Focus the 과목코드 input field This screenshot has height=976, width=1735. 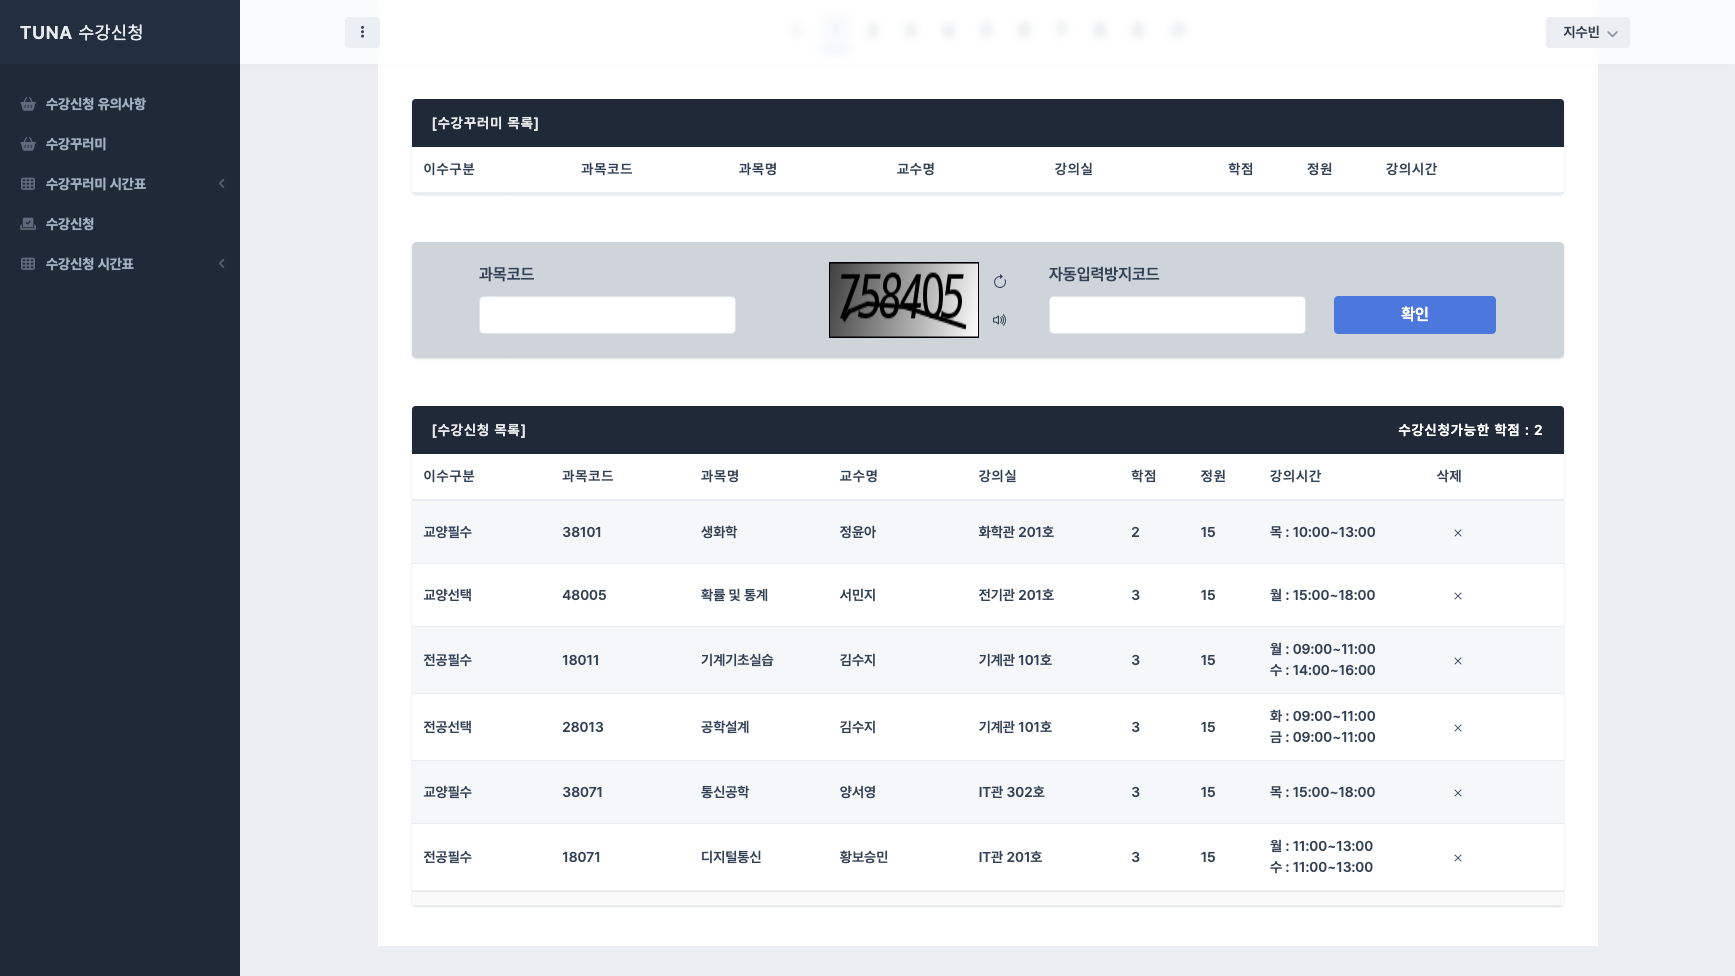(607, 315)
